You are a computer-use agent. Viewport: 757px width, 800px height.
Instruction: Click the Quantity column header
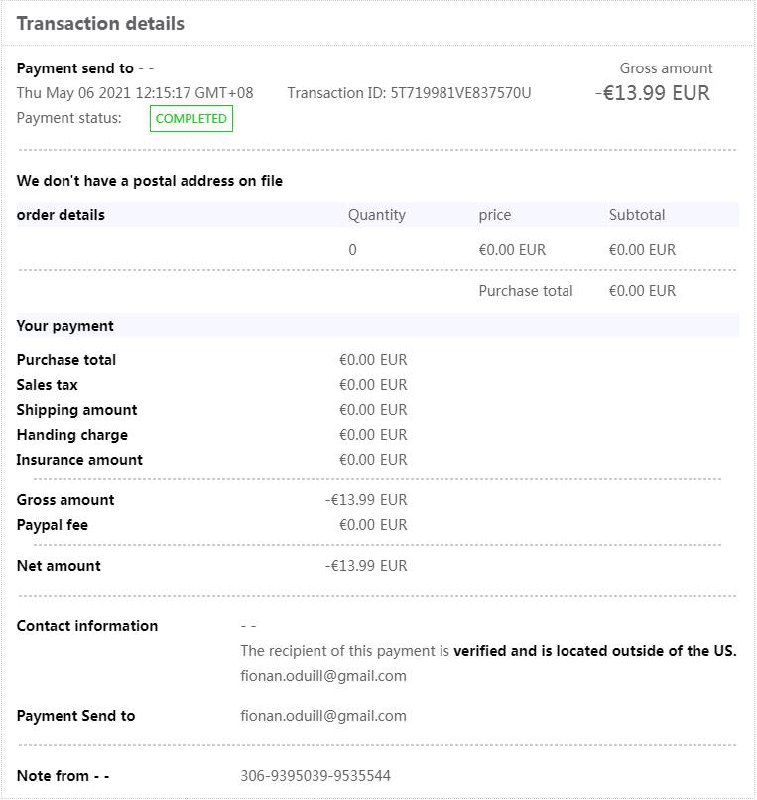coord(377,215)
